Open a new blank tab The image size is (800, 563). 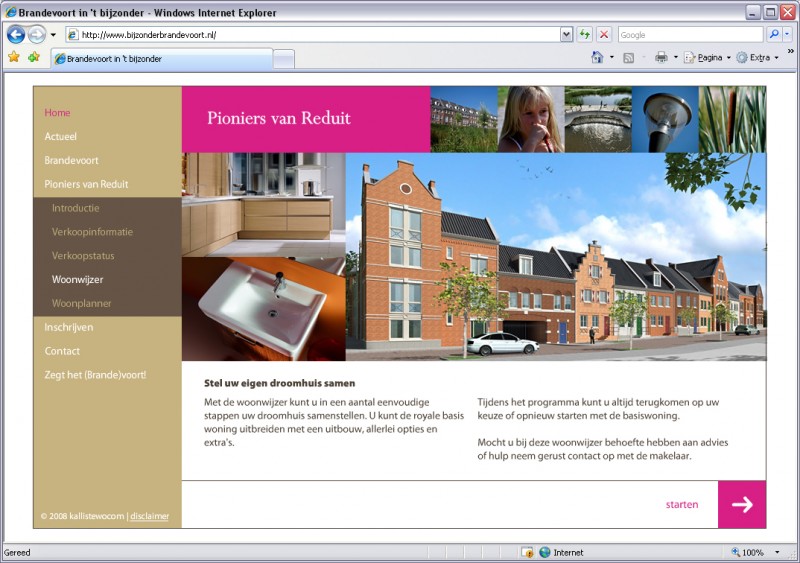[284, 59]
